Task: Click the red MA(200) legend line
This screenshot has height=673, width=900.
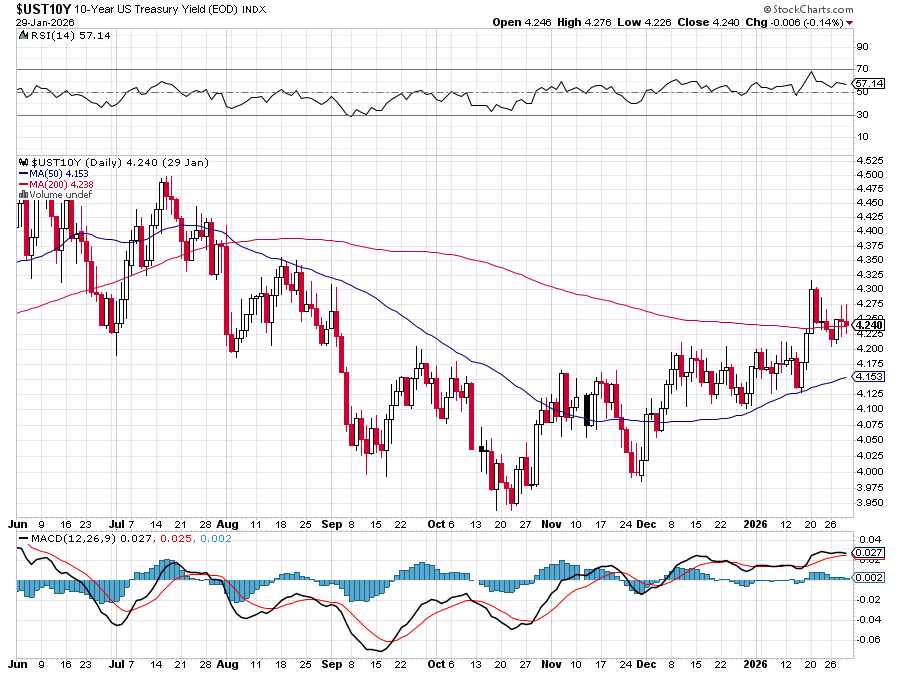Action: click(24, 184)
